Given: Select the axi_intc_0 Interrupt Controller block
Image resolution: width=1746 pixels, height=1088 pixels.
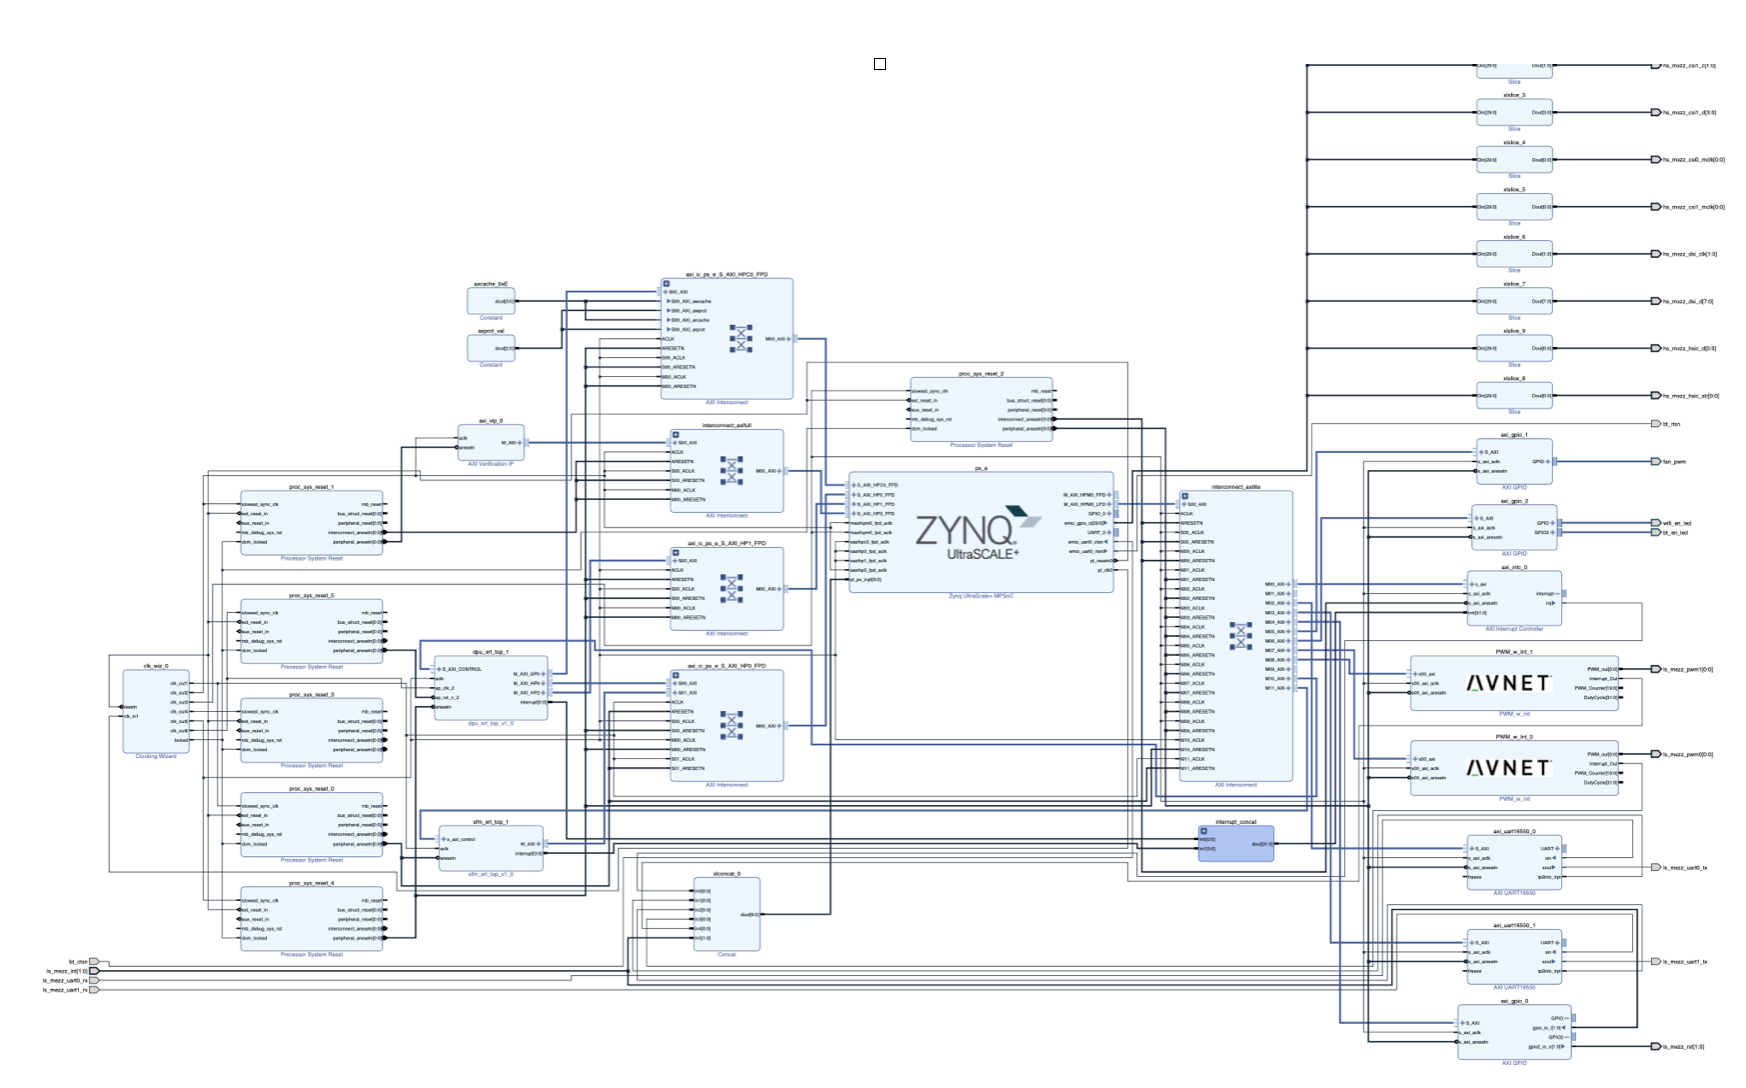Looking at the screenshot, I should [1514, 599].
